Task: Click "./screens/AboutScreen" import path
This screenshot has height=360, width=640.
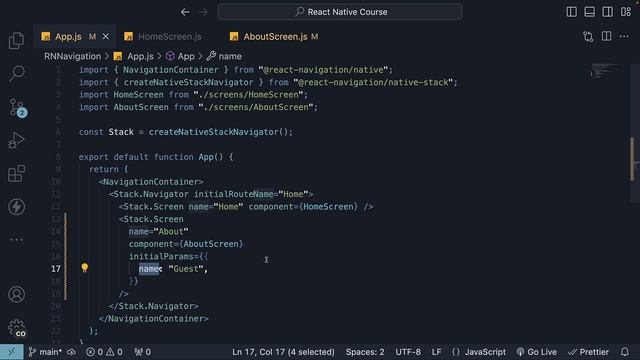Action: [256, 107]
